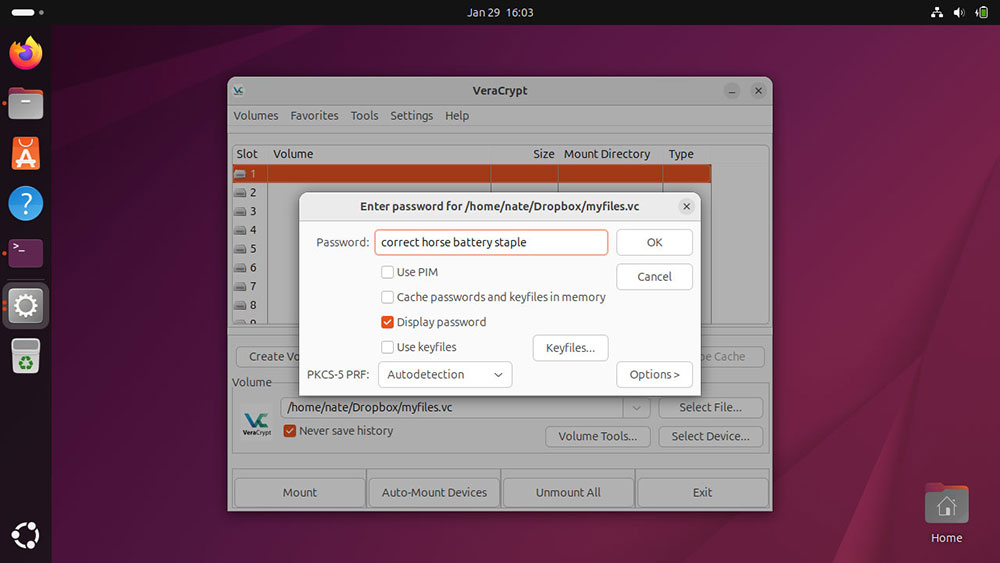Select drive slot 1 icon
This screenshot has height=563, width=1000.
240,173
